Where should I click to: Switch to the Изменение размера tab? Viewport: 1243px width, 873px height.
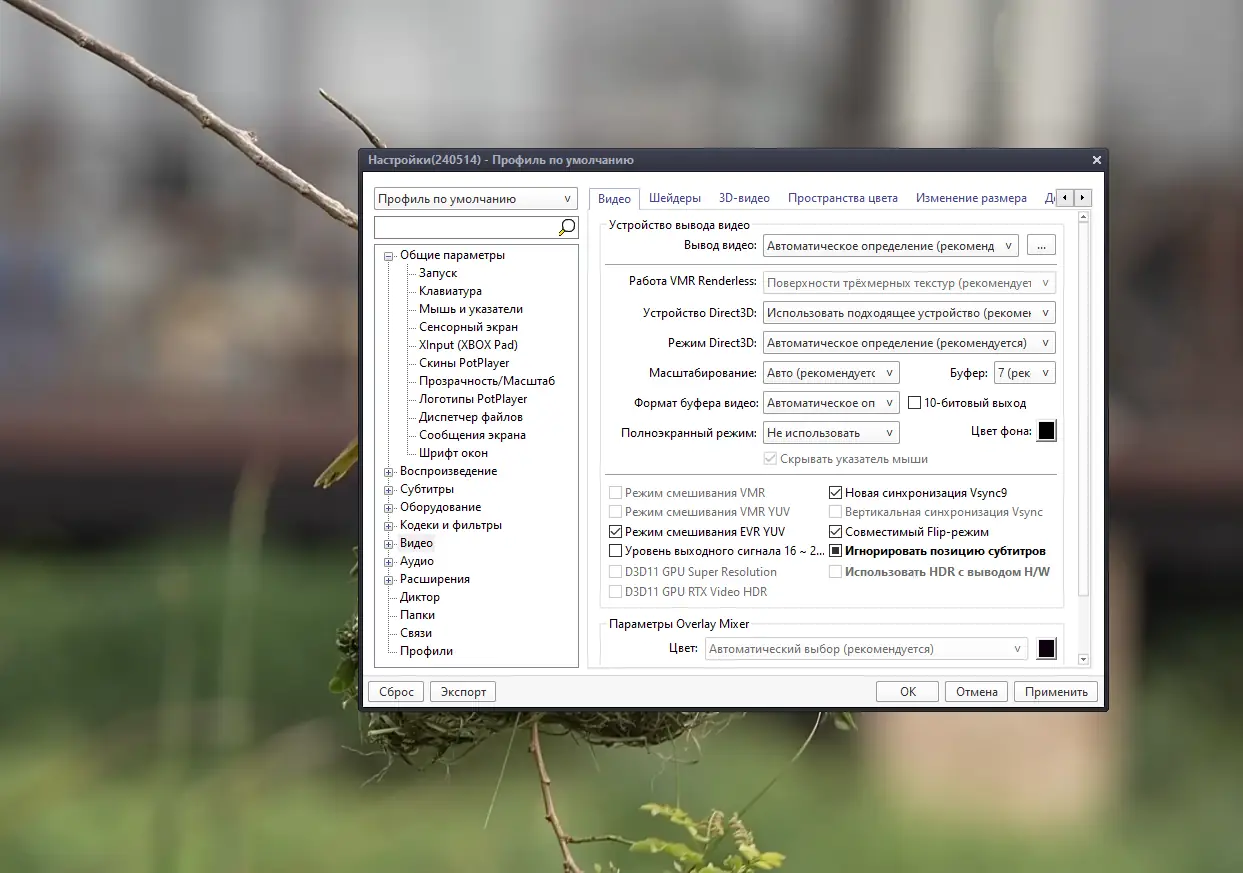(x=971, y=198)
